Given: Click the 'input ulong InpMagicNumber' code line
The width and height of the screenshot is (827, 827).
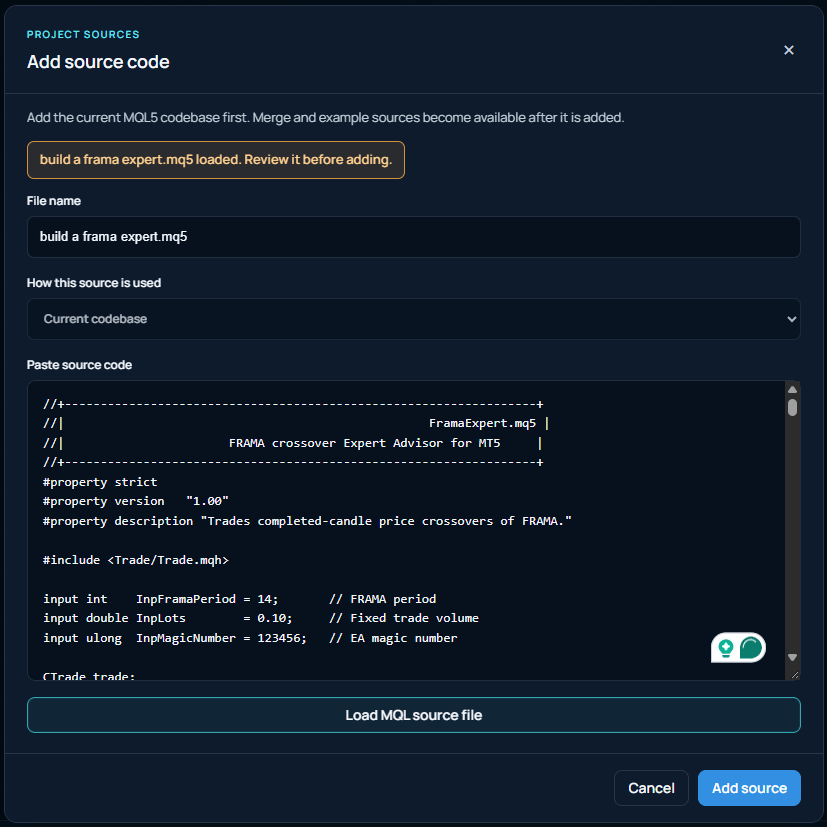Looking at the screenshot, I should click(250, 638).
